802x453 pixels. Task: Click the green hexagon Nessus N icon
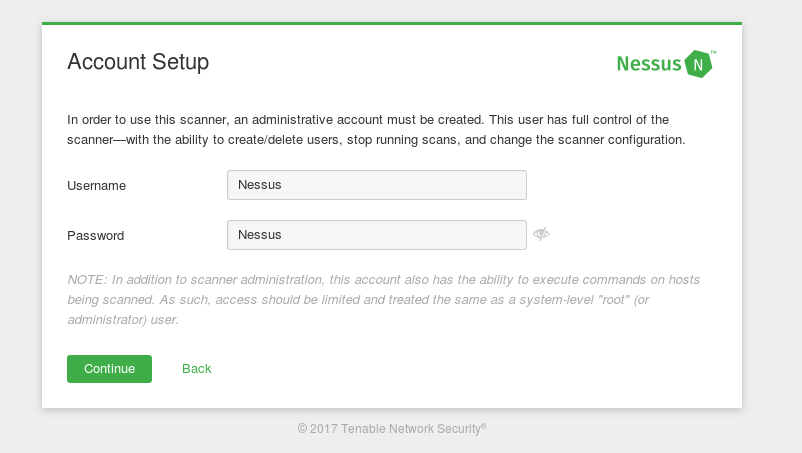coord(698,64)
